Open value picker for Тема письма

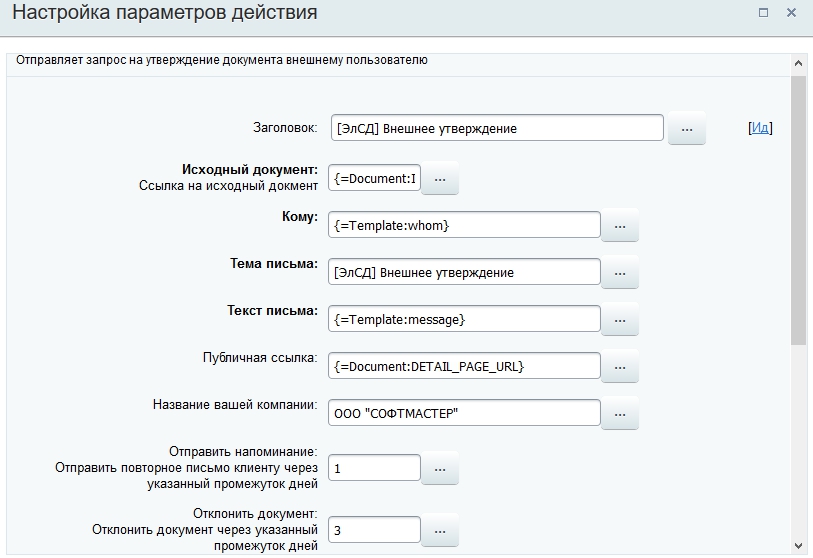click(x=619, y=273)
